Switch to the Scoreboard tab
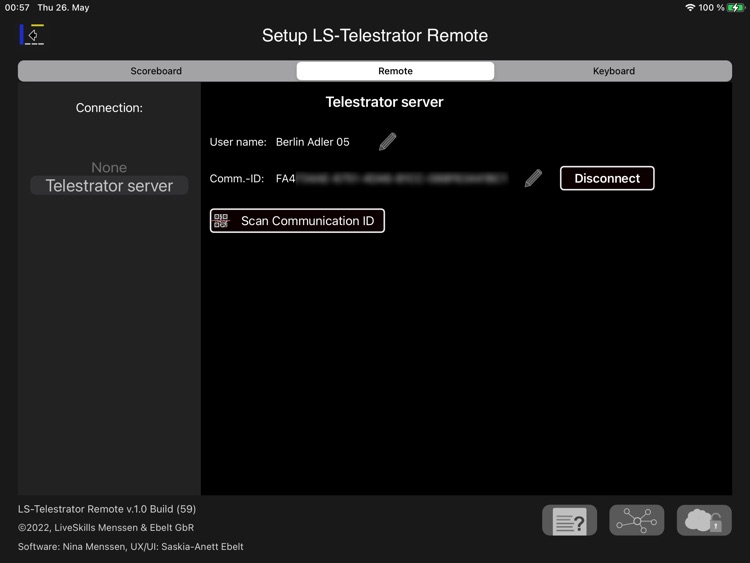 [x=156, y=71]
